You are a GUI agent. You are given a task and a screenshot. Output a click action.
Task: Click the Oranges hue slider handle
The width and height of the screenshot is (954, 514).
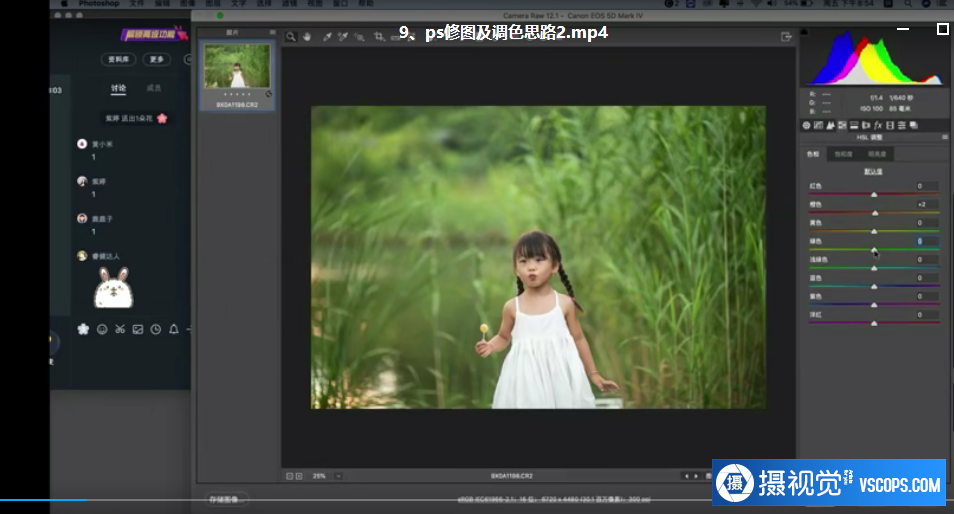coord(876,213)
